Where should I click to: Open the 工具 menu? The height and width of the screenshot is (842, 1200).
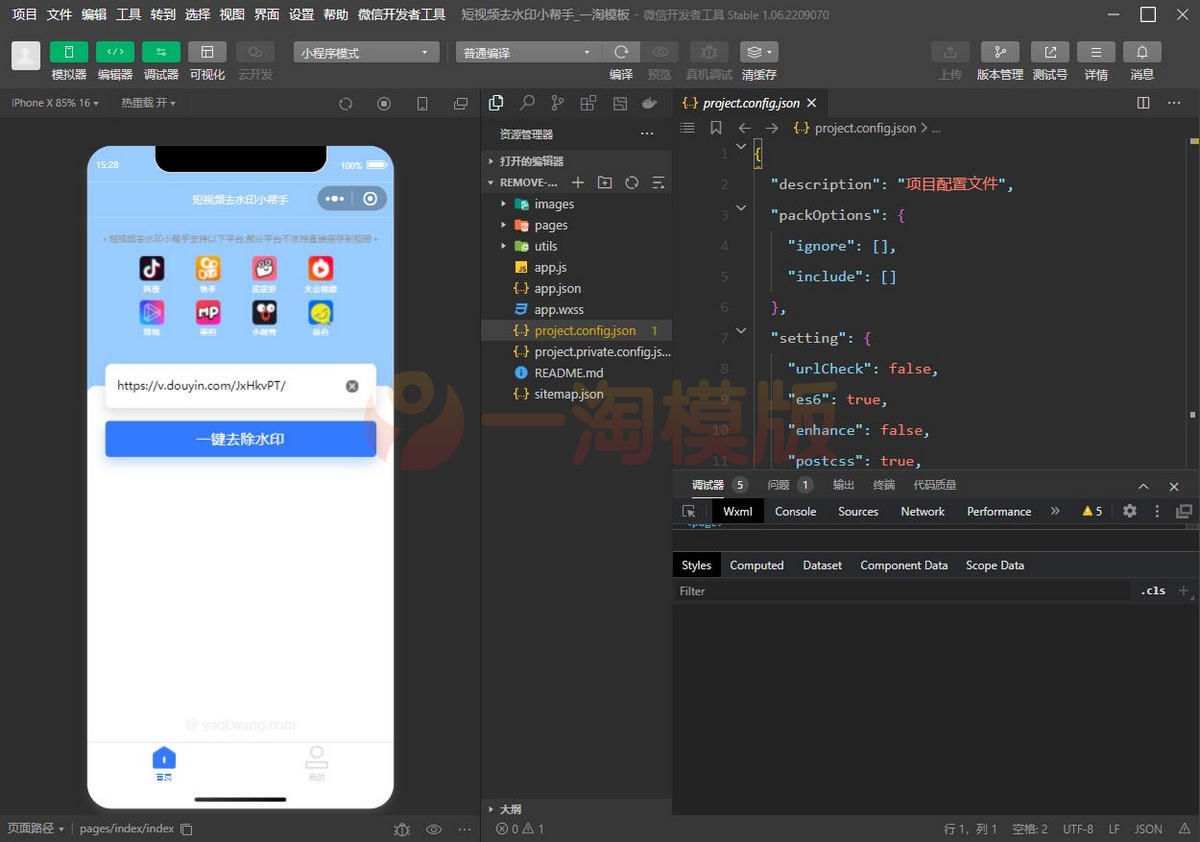point(128,15)
